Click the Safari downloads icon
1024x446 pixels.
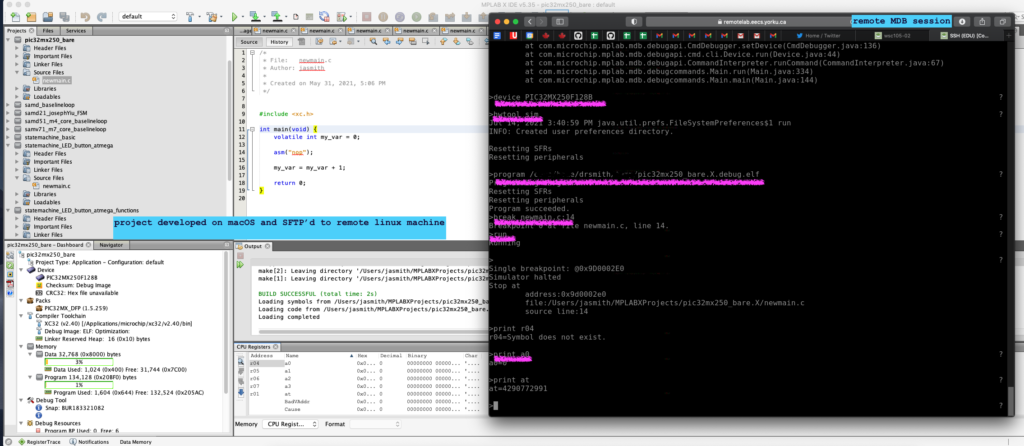pos(963,22)
